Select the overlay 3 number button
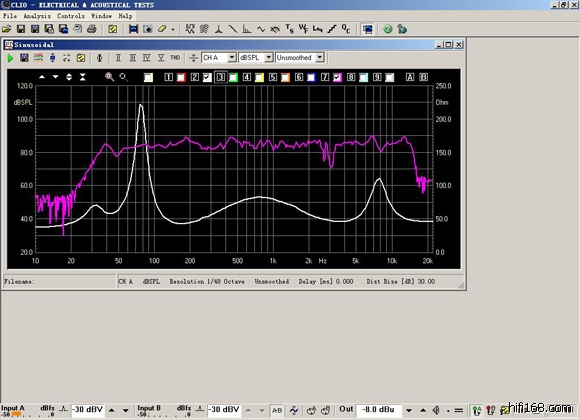580x420 pixels. tap(221, 77)
